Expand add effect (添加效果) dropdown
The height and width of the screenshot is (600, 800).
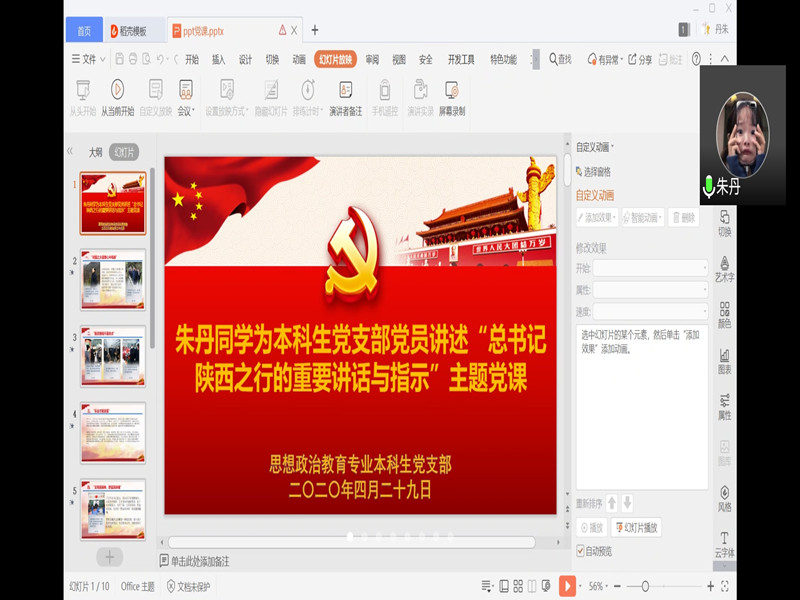point(597,218)
